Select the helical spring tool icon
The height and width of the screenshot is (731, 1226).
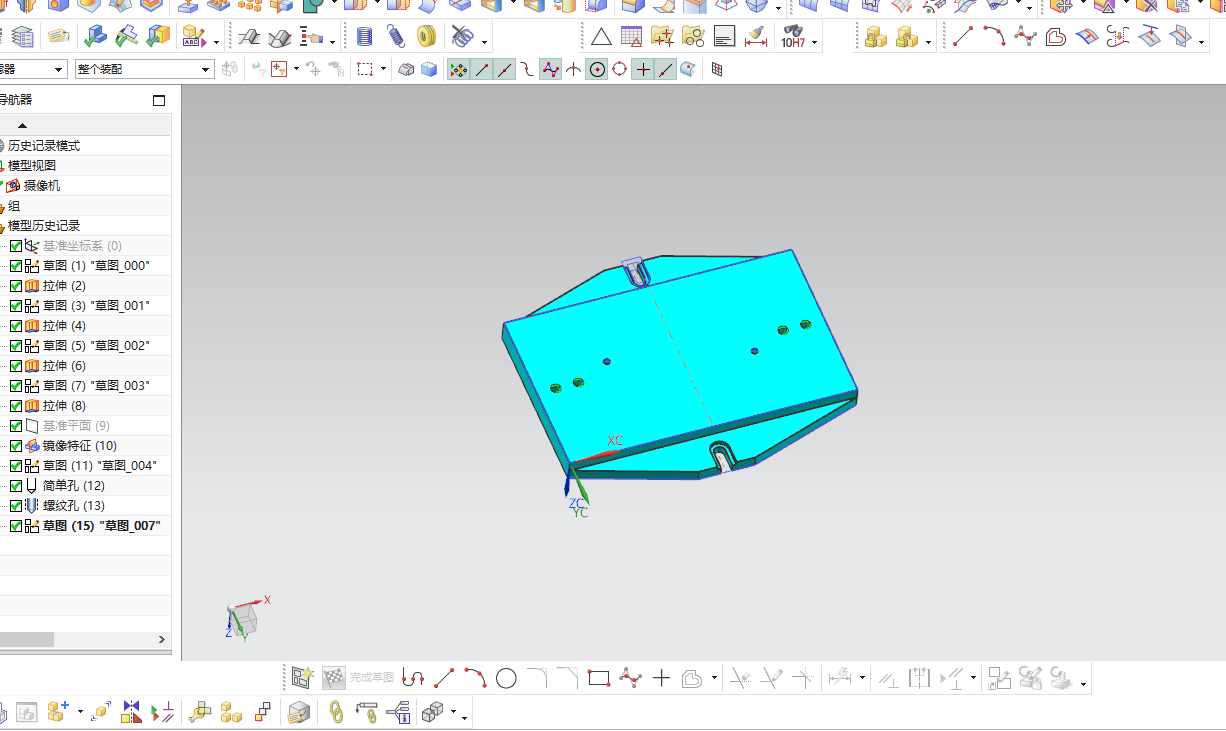coord(365,38)
